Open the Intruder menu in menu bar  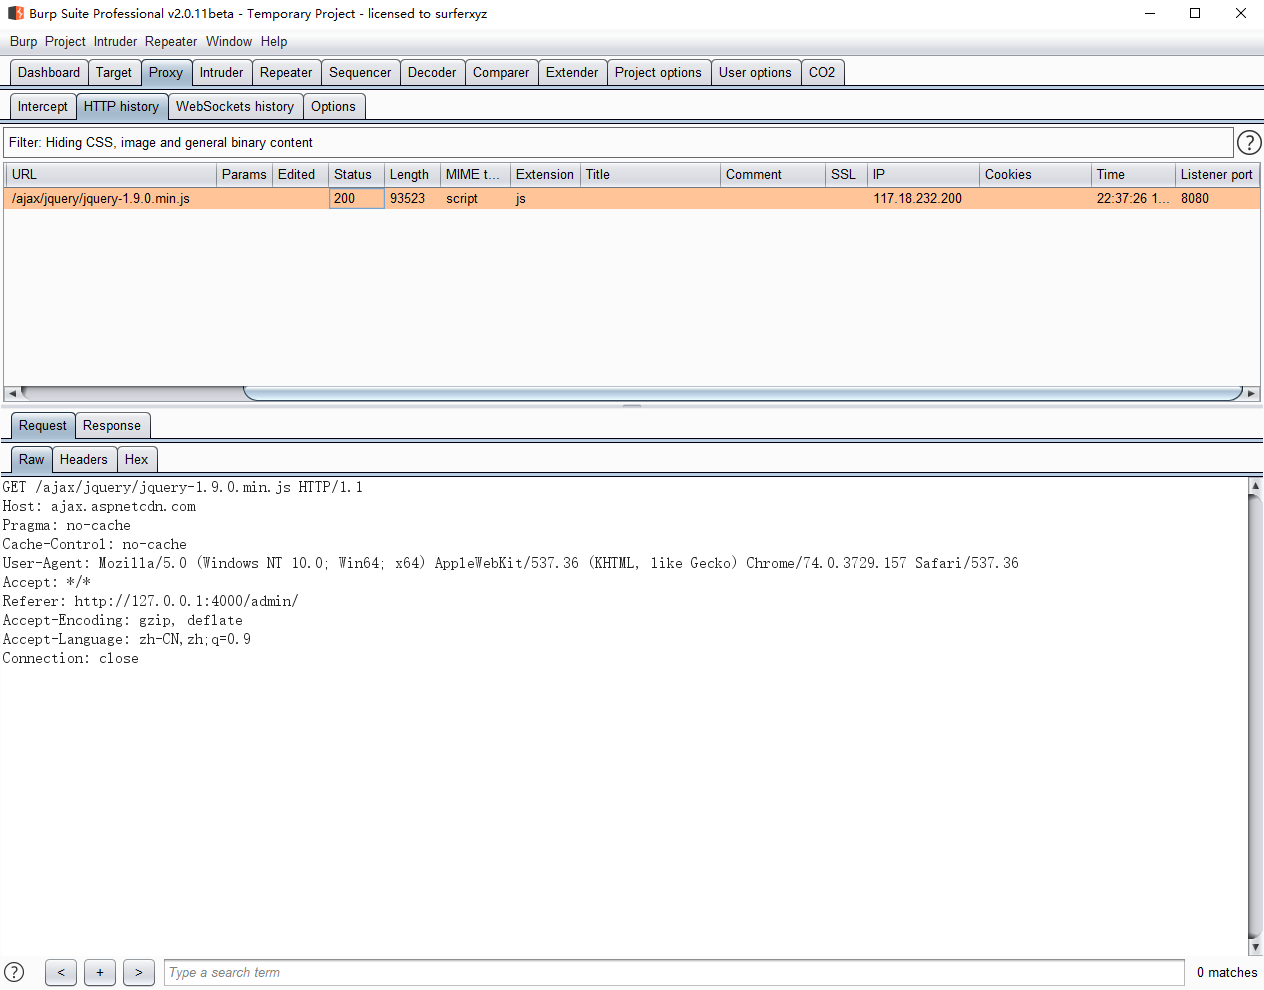click(x=115, y=42)
